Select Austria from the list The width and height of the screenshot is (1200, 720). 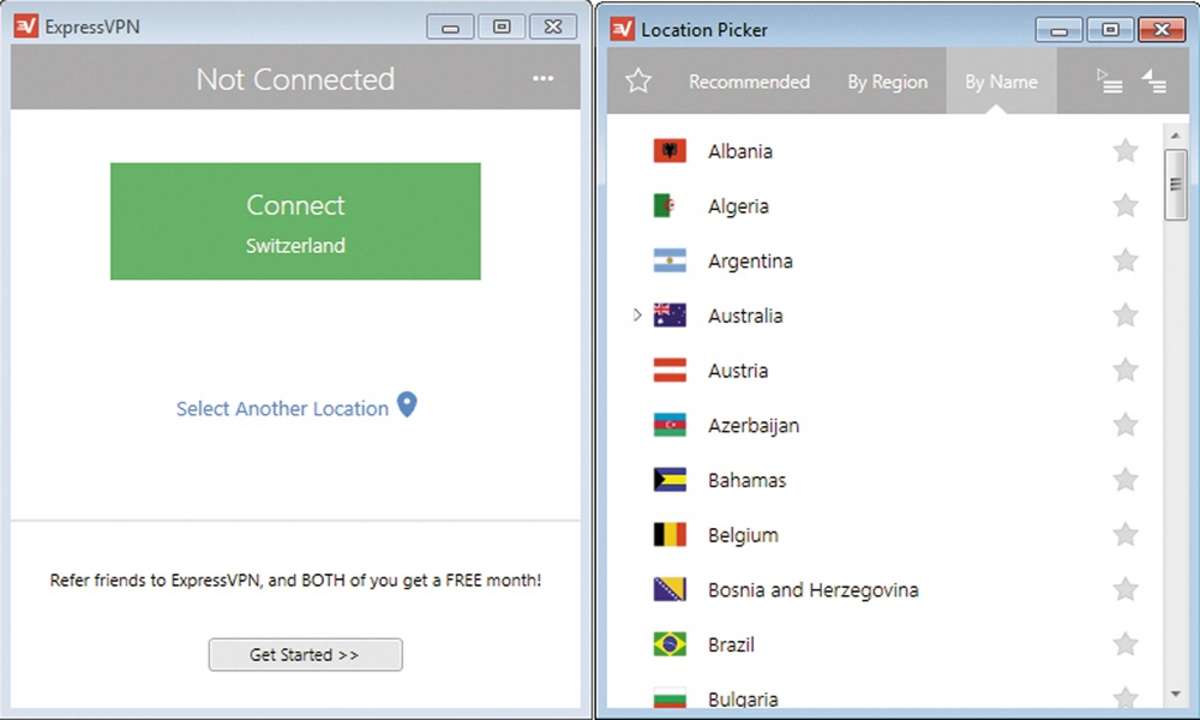(x=738, y=370)
